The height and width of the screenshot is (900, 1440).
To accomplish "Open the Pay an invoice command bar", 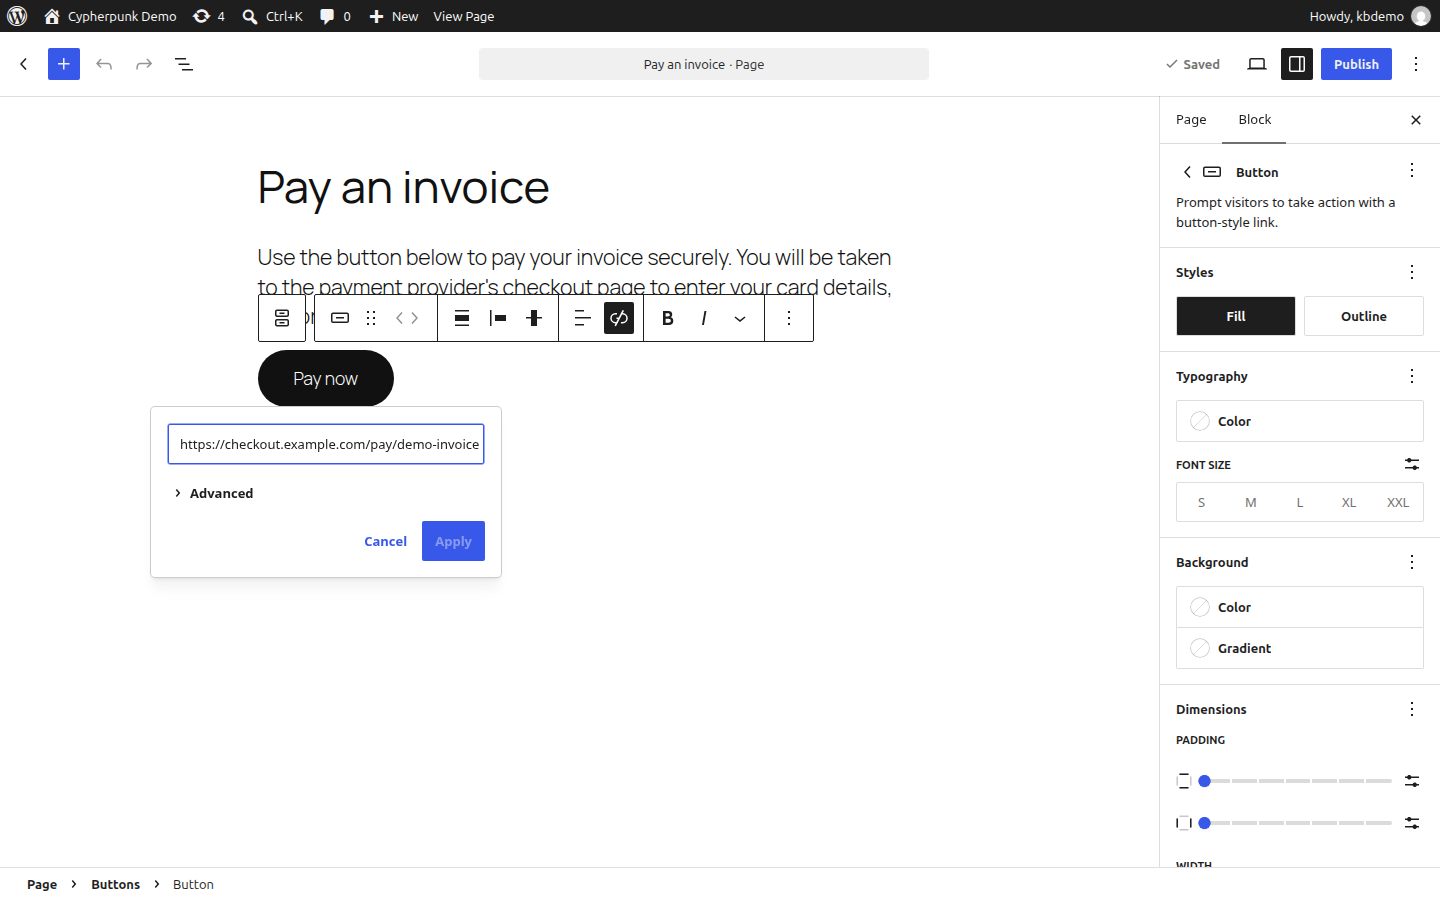I will pos(704,64).
